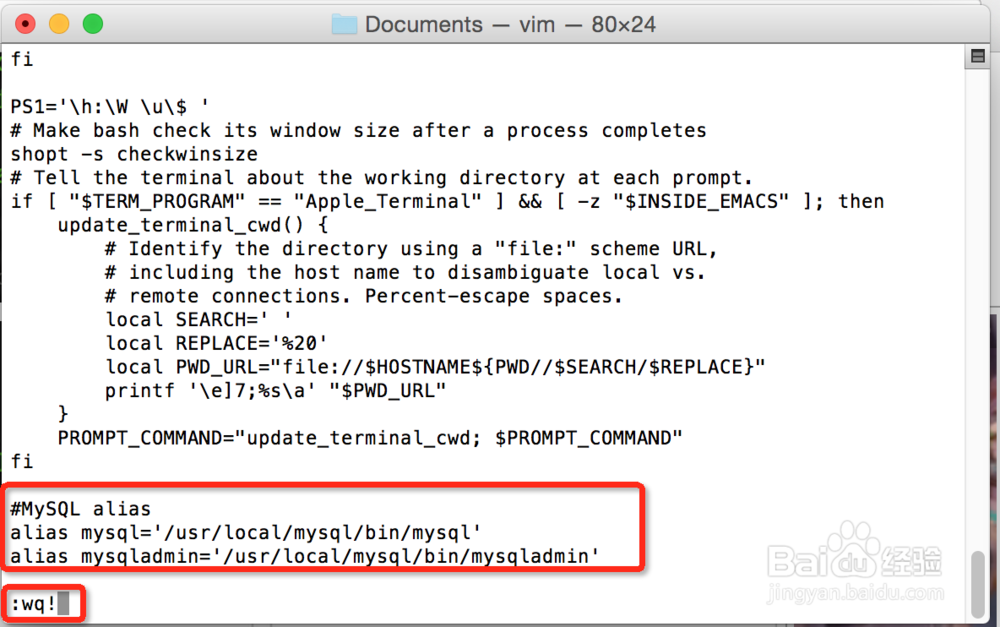1000x627 pixels.
Task: Click on the PS1 prompt definition line
Action: [110, 107]
